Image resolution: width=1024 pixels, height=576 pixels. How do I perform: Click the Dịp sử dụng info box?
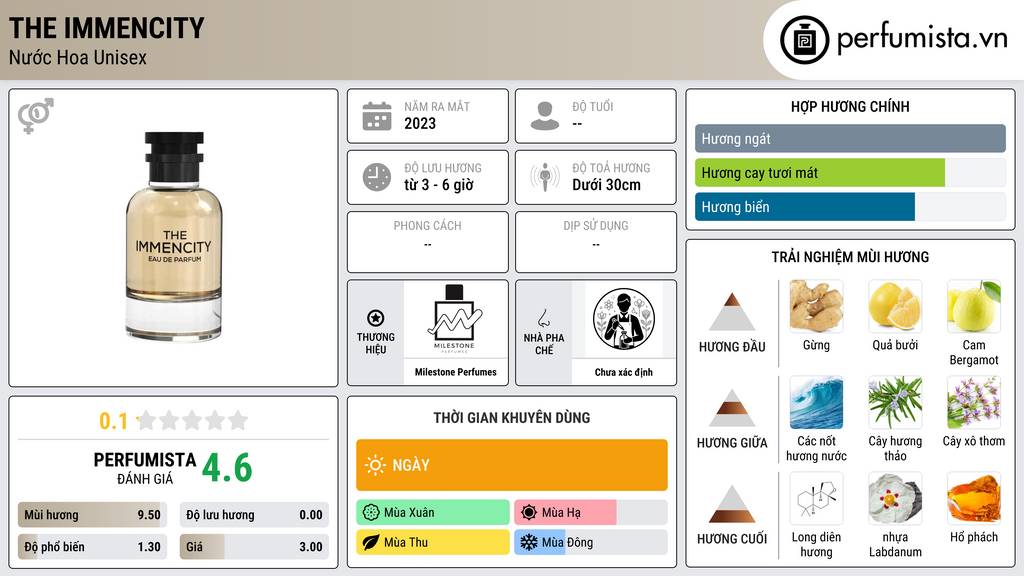coord(596,242)
